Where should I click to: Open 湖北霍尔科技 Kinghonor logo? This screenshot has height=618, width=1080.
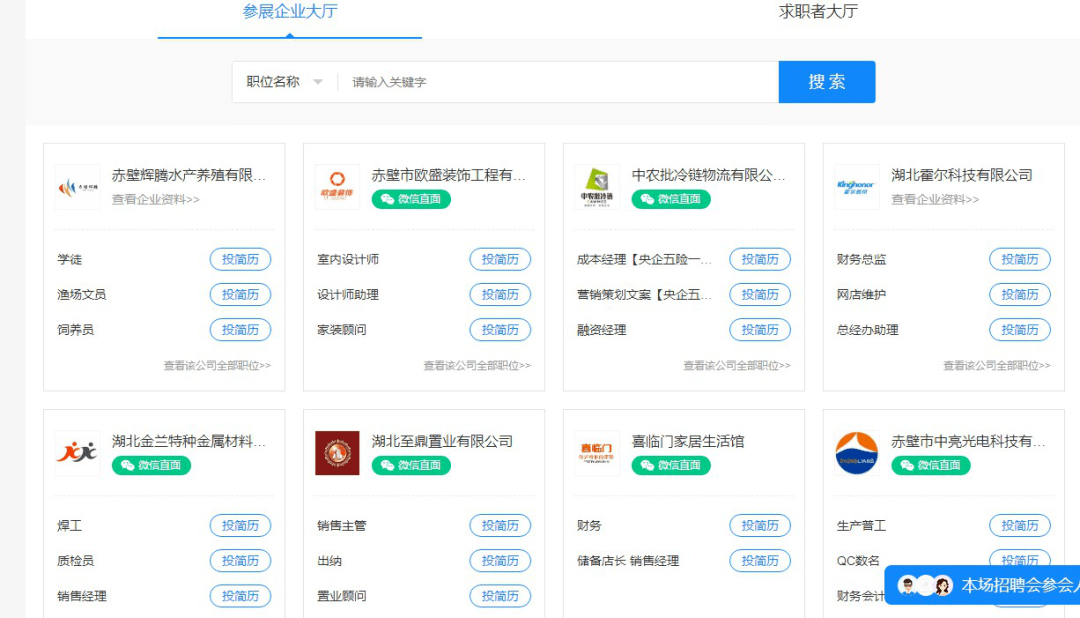click(856, 187)
